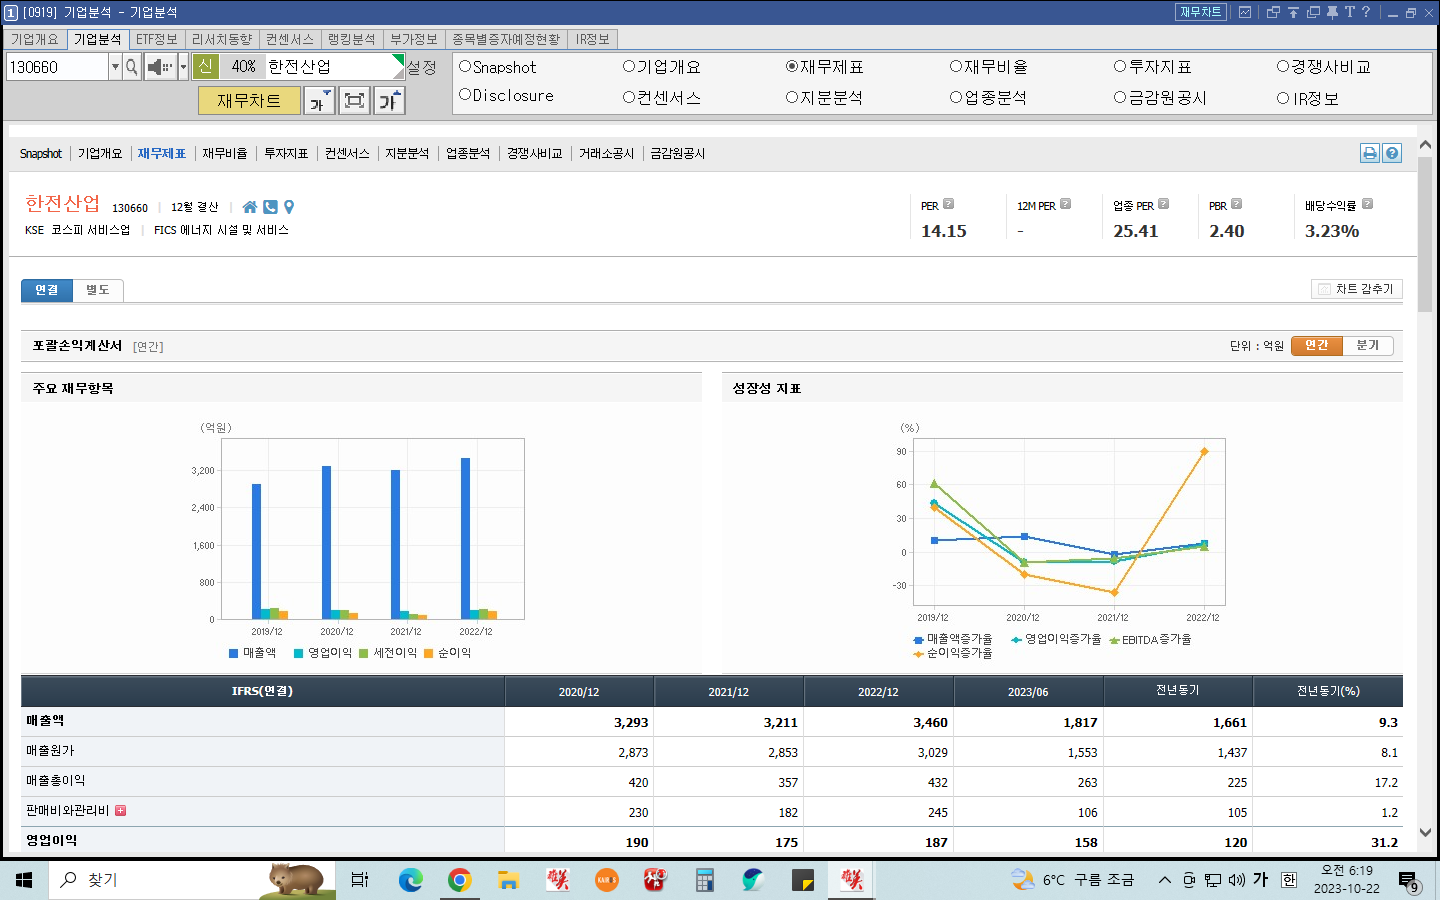Click the home icon next to 12월 결산

click(x=250, y=207)
